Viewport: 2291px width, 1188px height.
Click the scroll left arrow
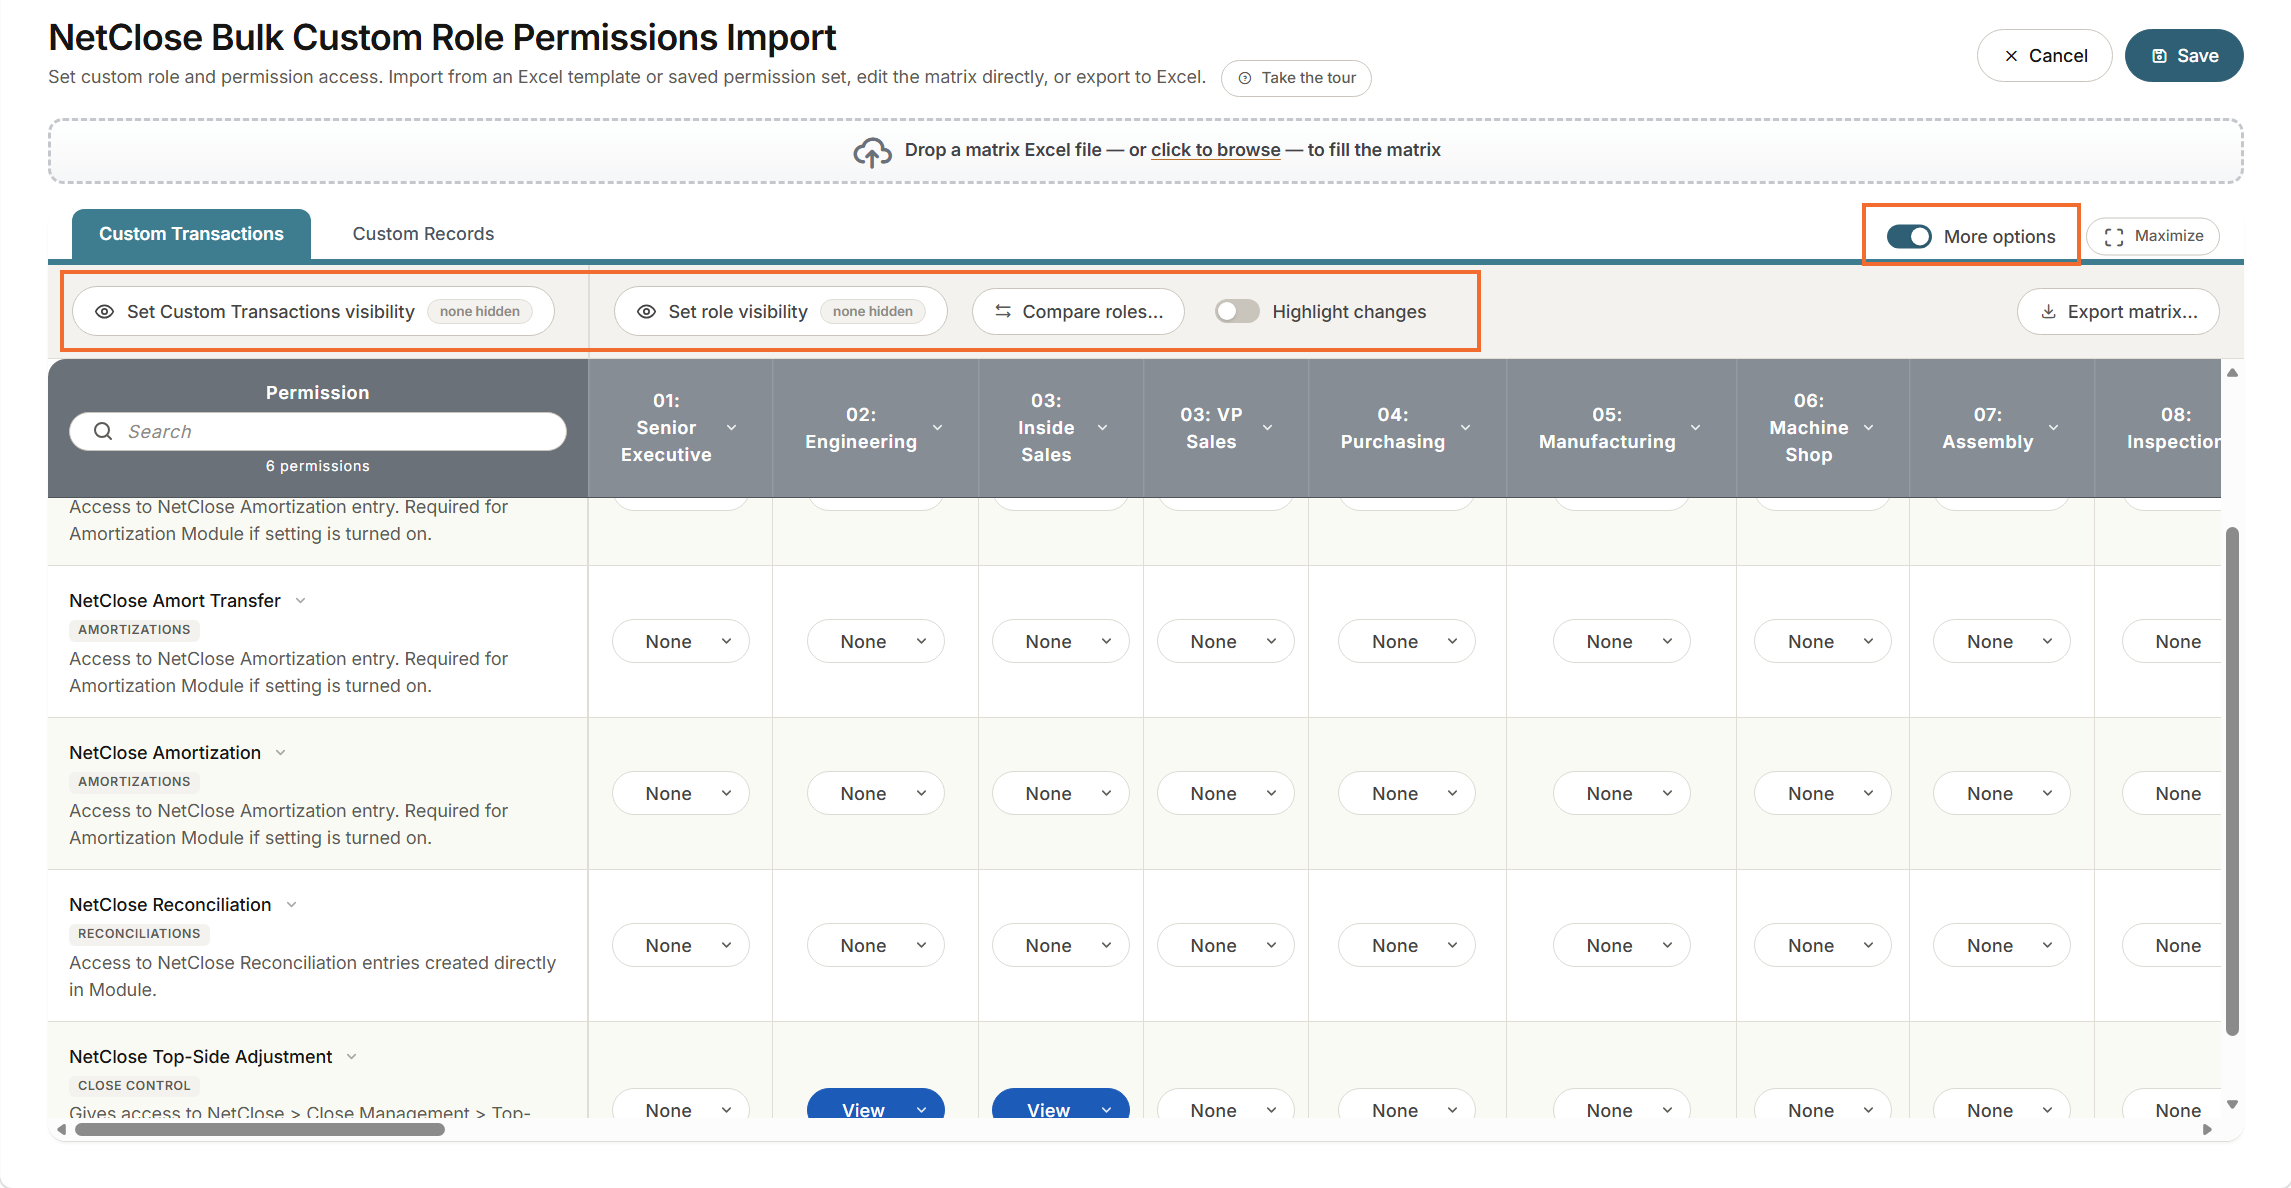62,1130
